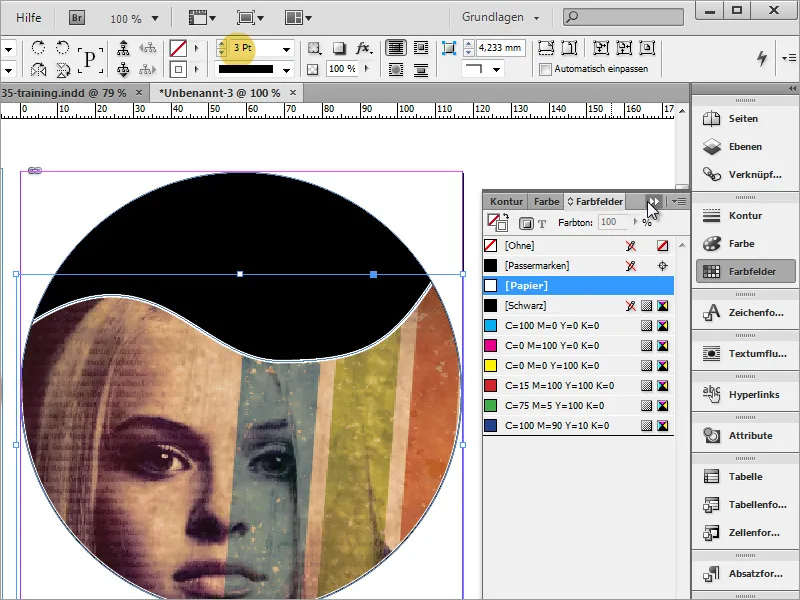Viewport: 800px width, 600px height.
Task: Open the screen mode dropdown
Action: (x=250, y=18)
